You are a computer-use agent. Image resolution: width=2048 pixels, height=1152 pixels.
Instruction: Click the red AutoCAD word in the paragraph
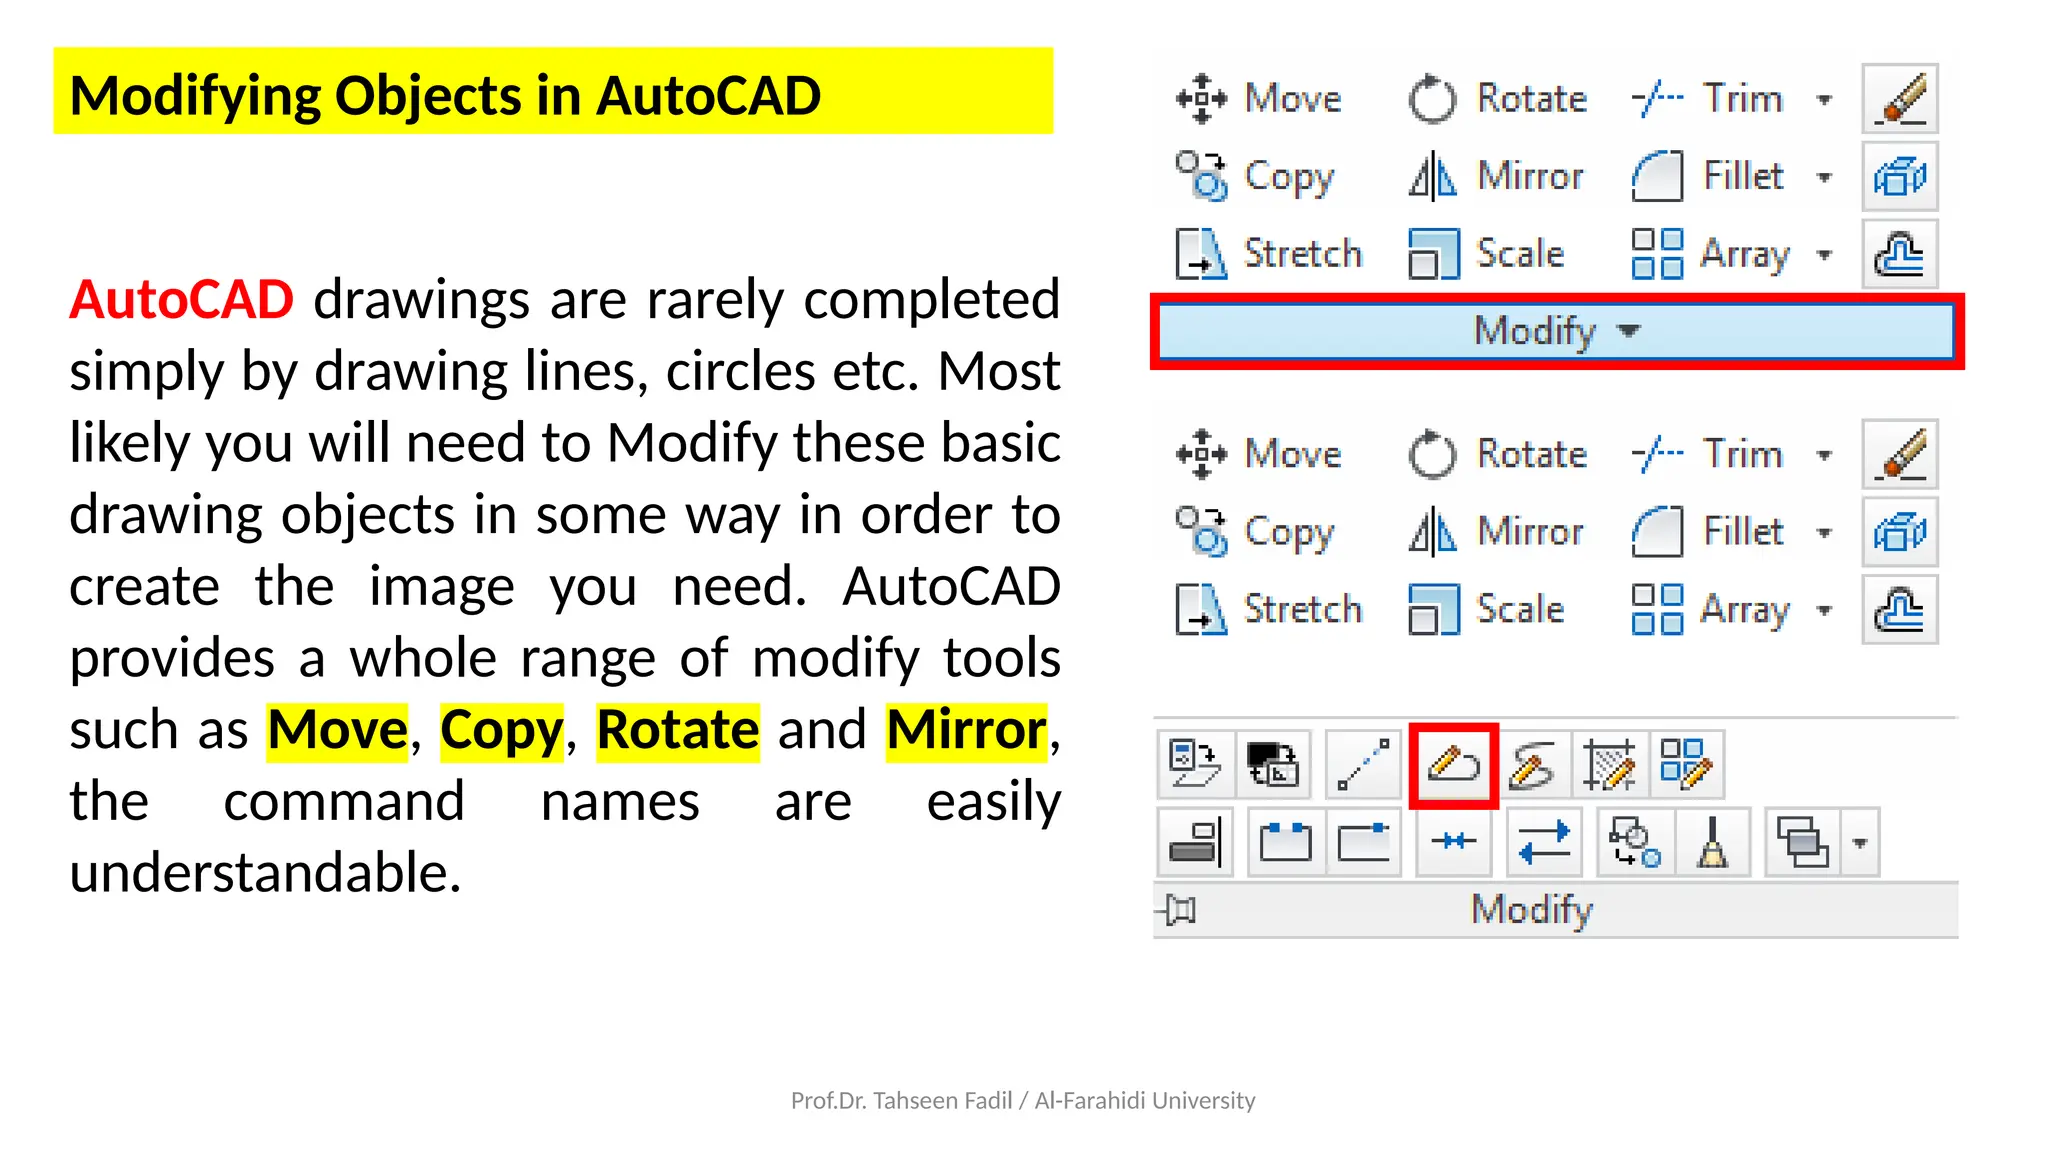point(181,299)
